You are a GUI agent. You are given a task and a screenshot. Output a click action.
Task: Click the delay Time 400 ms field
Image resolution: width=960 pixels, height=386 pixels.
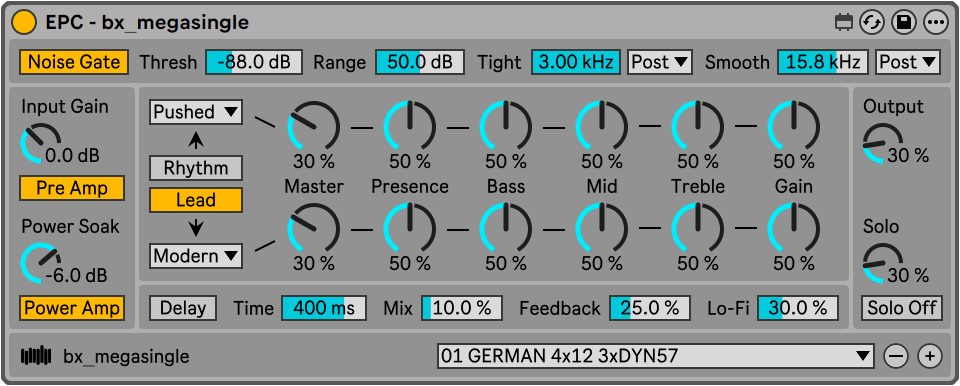[x=324, y=308]
